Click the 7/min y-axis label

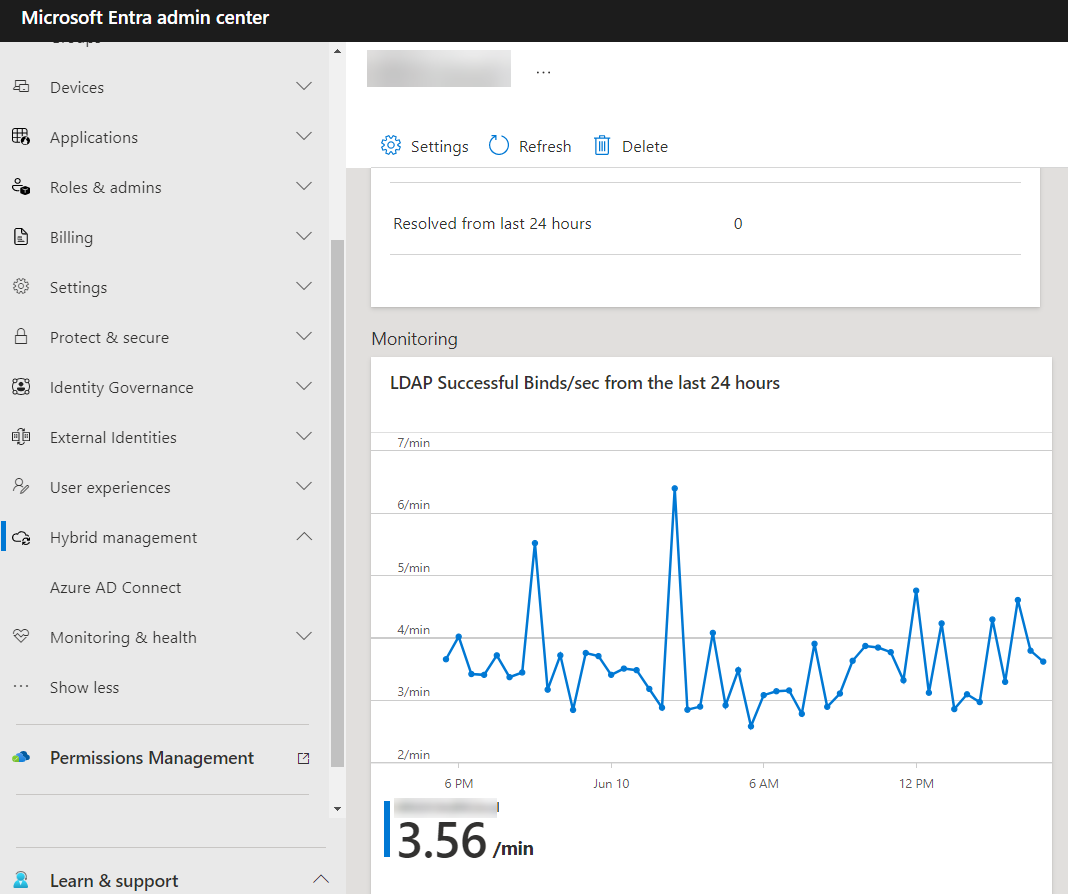click(413, 443)
